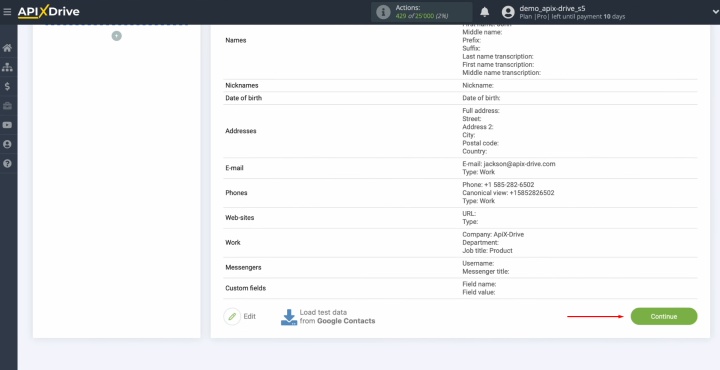The image size is (720, 370).
Task: Click the demo_apix-drive_s5 account name
Action: tap(552, 8)
